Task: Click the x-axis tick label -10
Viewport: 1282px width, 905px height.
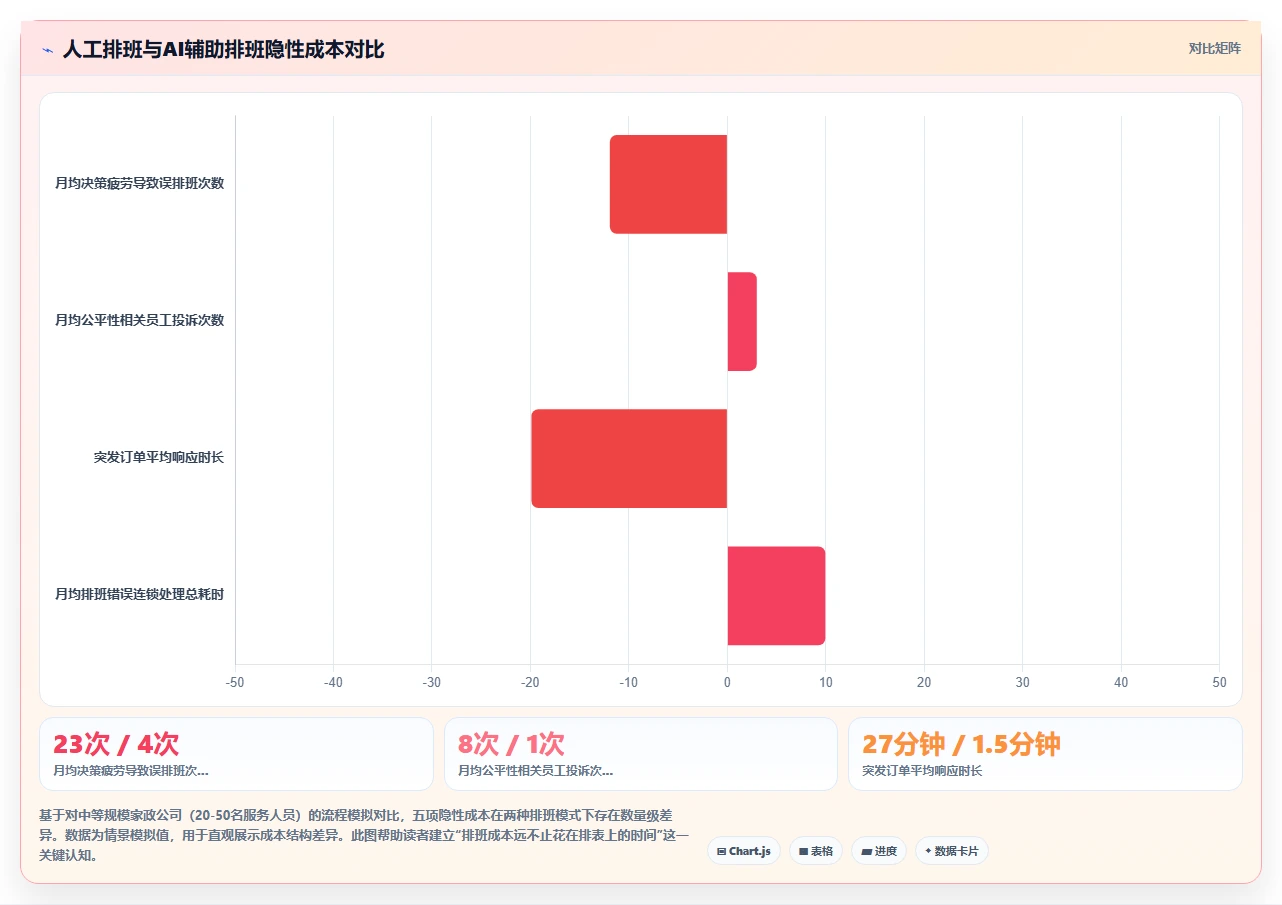Action: pos(629,682)
